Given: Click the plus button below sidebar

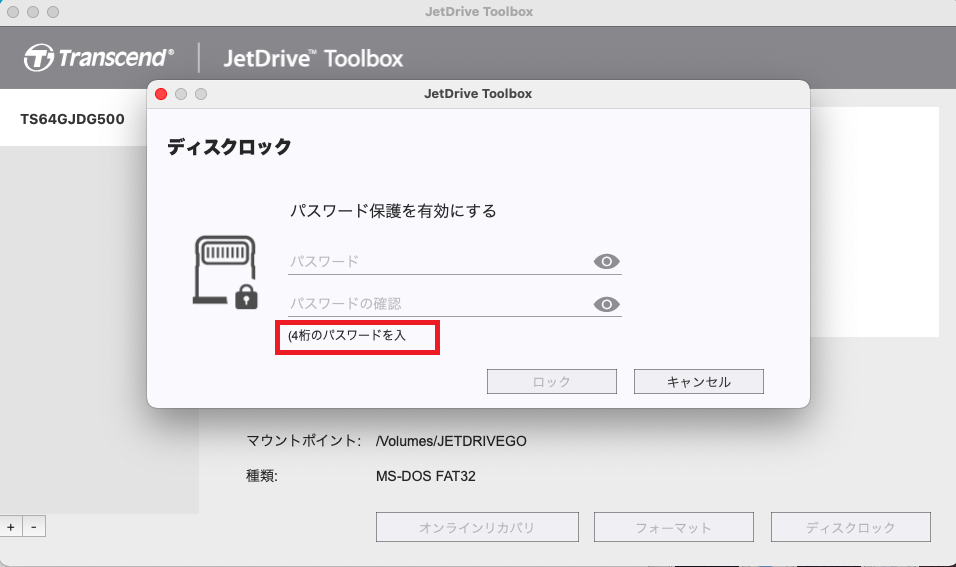Looking at the screenshot, I should click(11, 527).
